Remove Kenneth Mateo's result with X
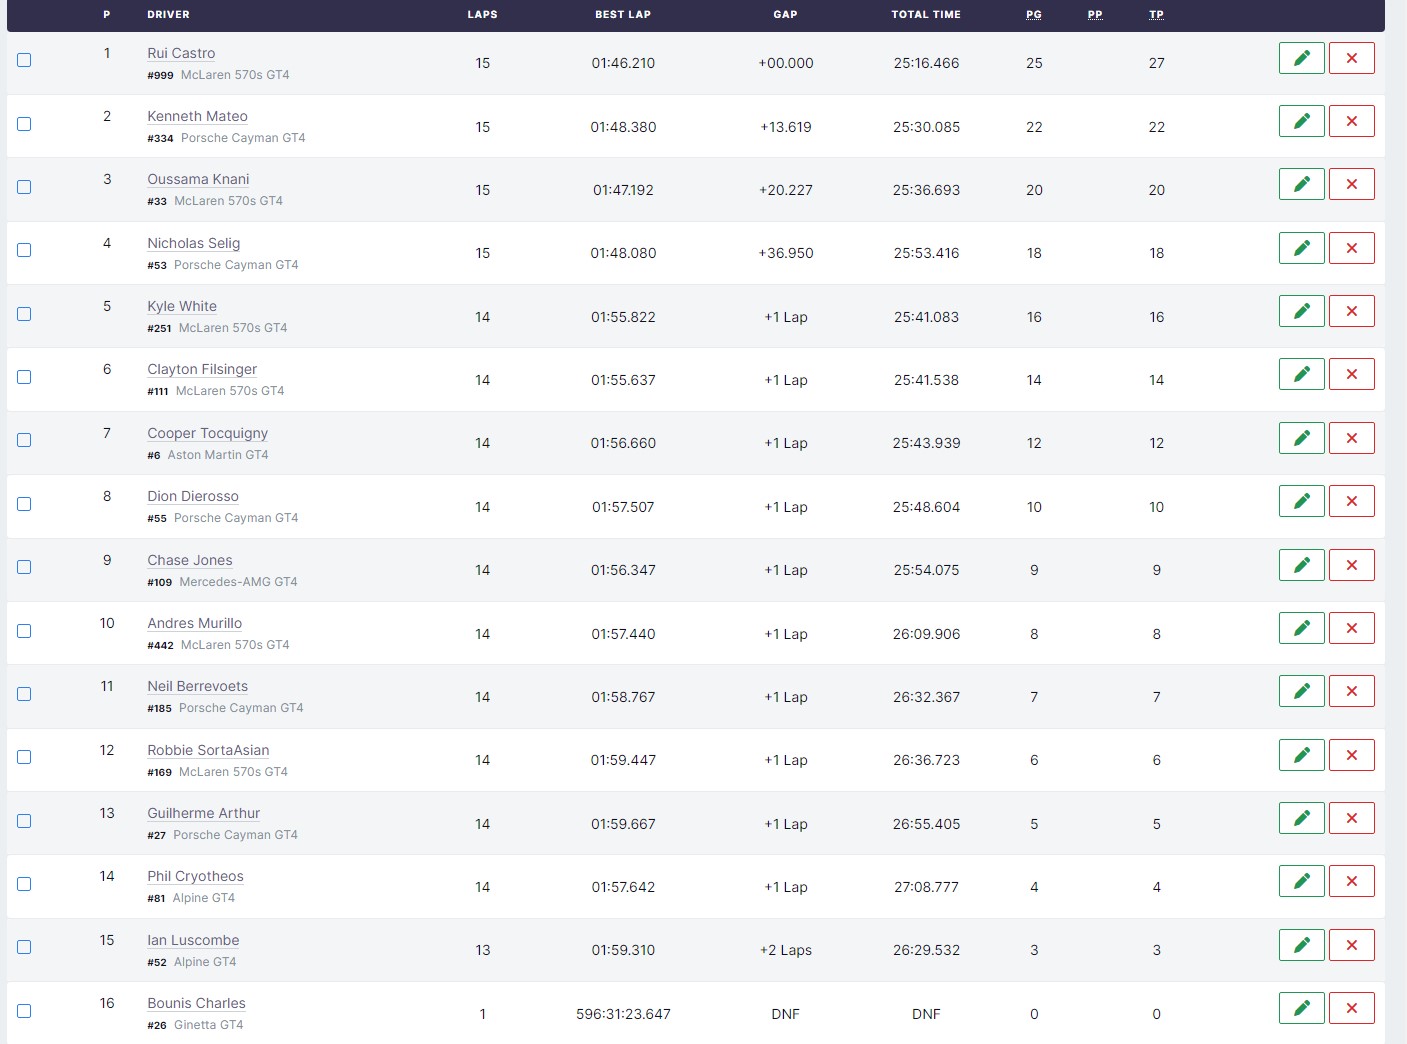 [1351, 121]
